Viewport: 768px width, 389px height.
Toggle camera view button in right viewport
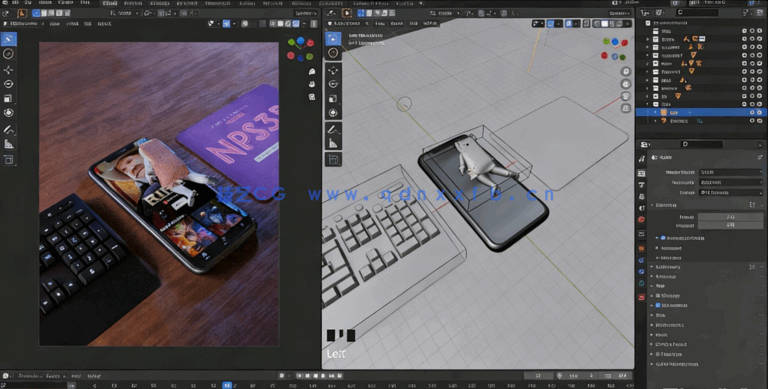click(x=625, y=97)
